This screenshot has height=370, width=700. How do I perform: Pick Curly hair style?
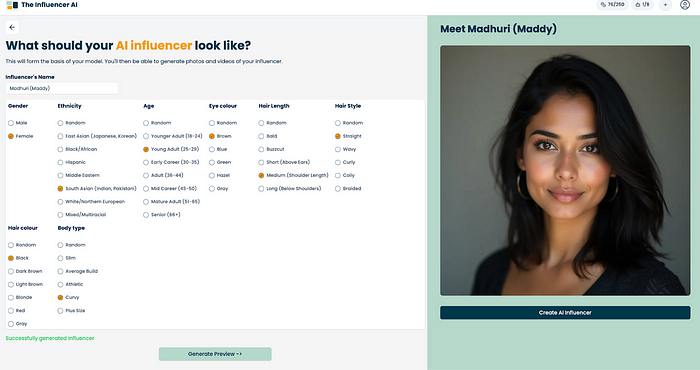[x=346, y=162]
